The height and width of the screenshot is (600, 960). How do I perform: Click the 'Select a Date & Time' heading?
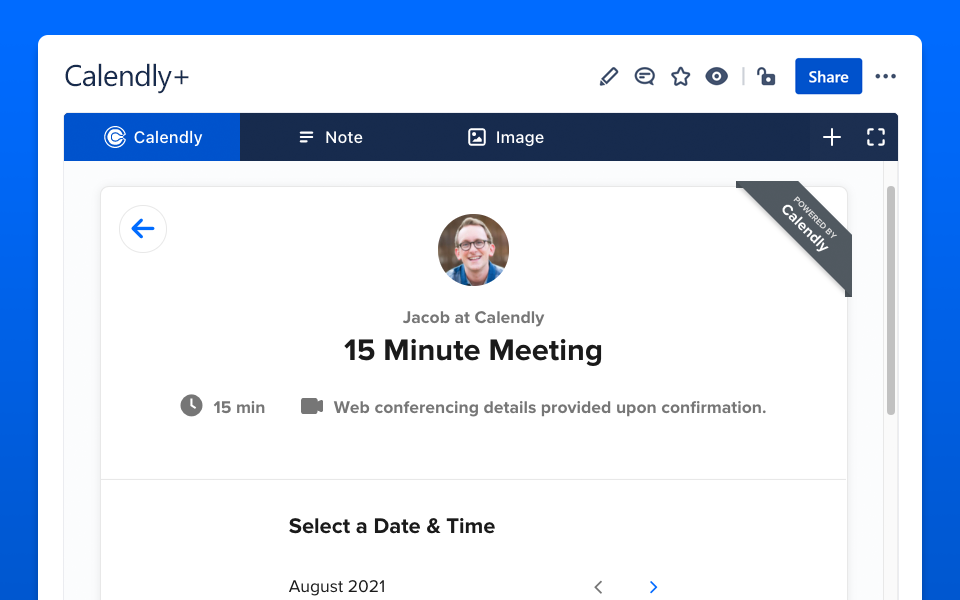(392, 526)
